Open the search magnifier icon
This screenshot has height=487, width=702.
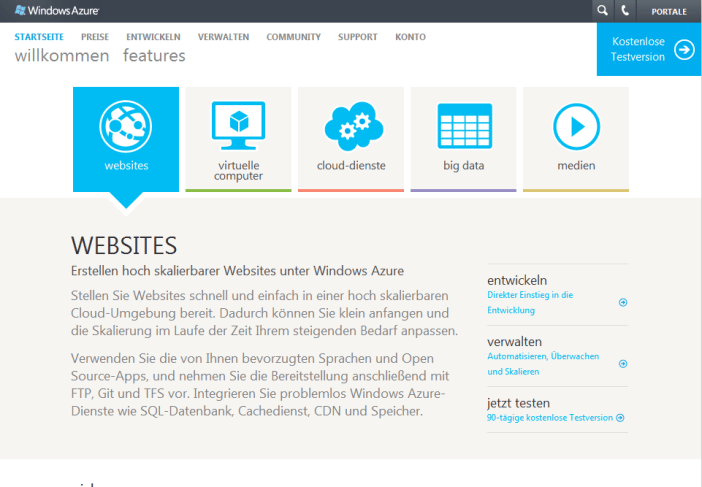point(603,11)
